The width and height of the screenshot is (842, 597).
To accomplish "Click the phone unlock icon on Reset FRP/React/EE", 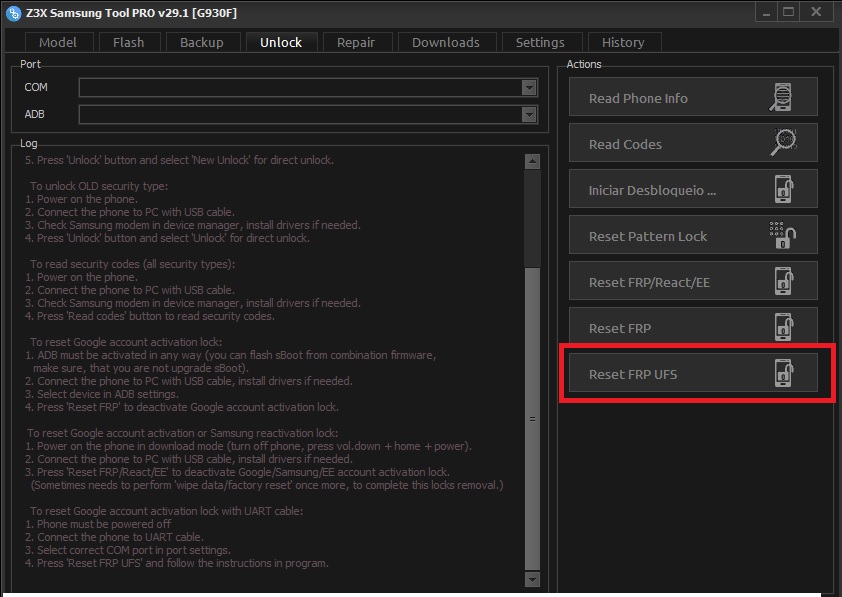I will (784, 281).
